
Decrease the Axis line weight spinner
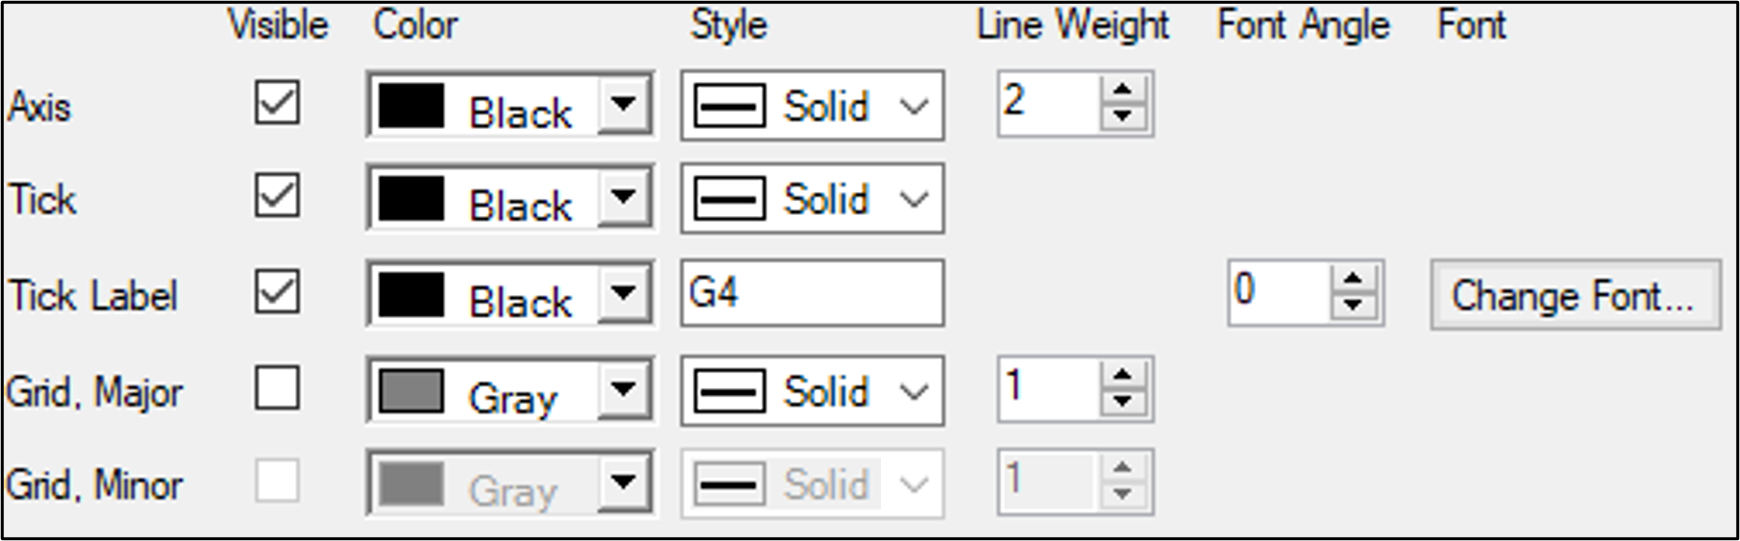pyautogui.click(x=1122, y=117)
